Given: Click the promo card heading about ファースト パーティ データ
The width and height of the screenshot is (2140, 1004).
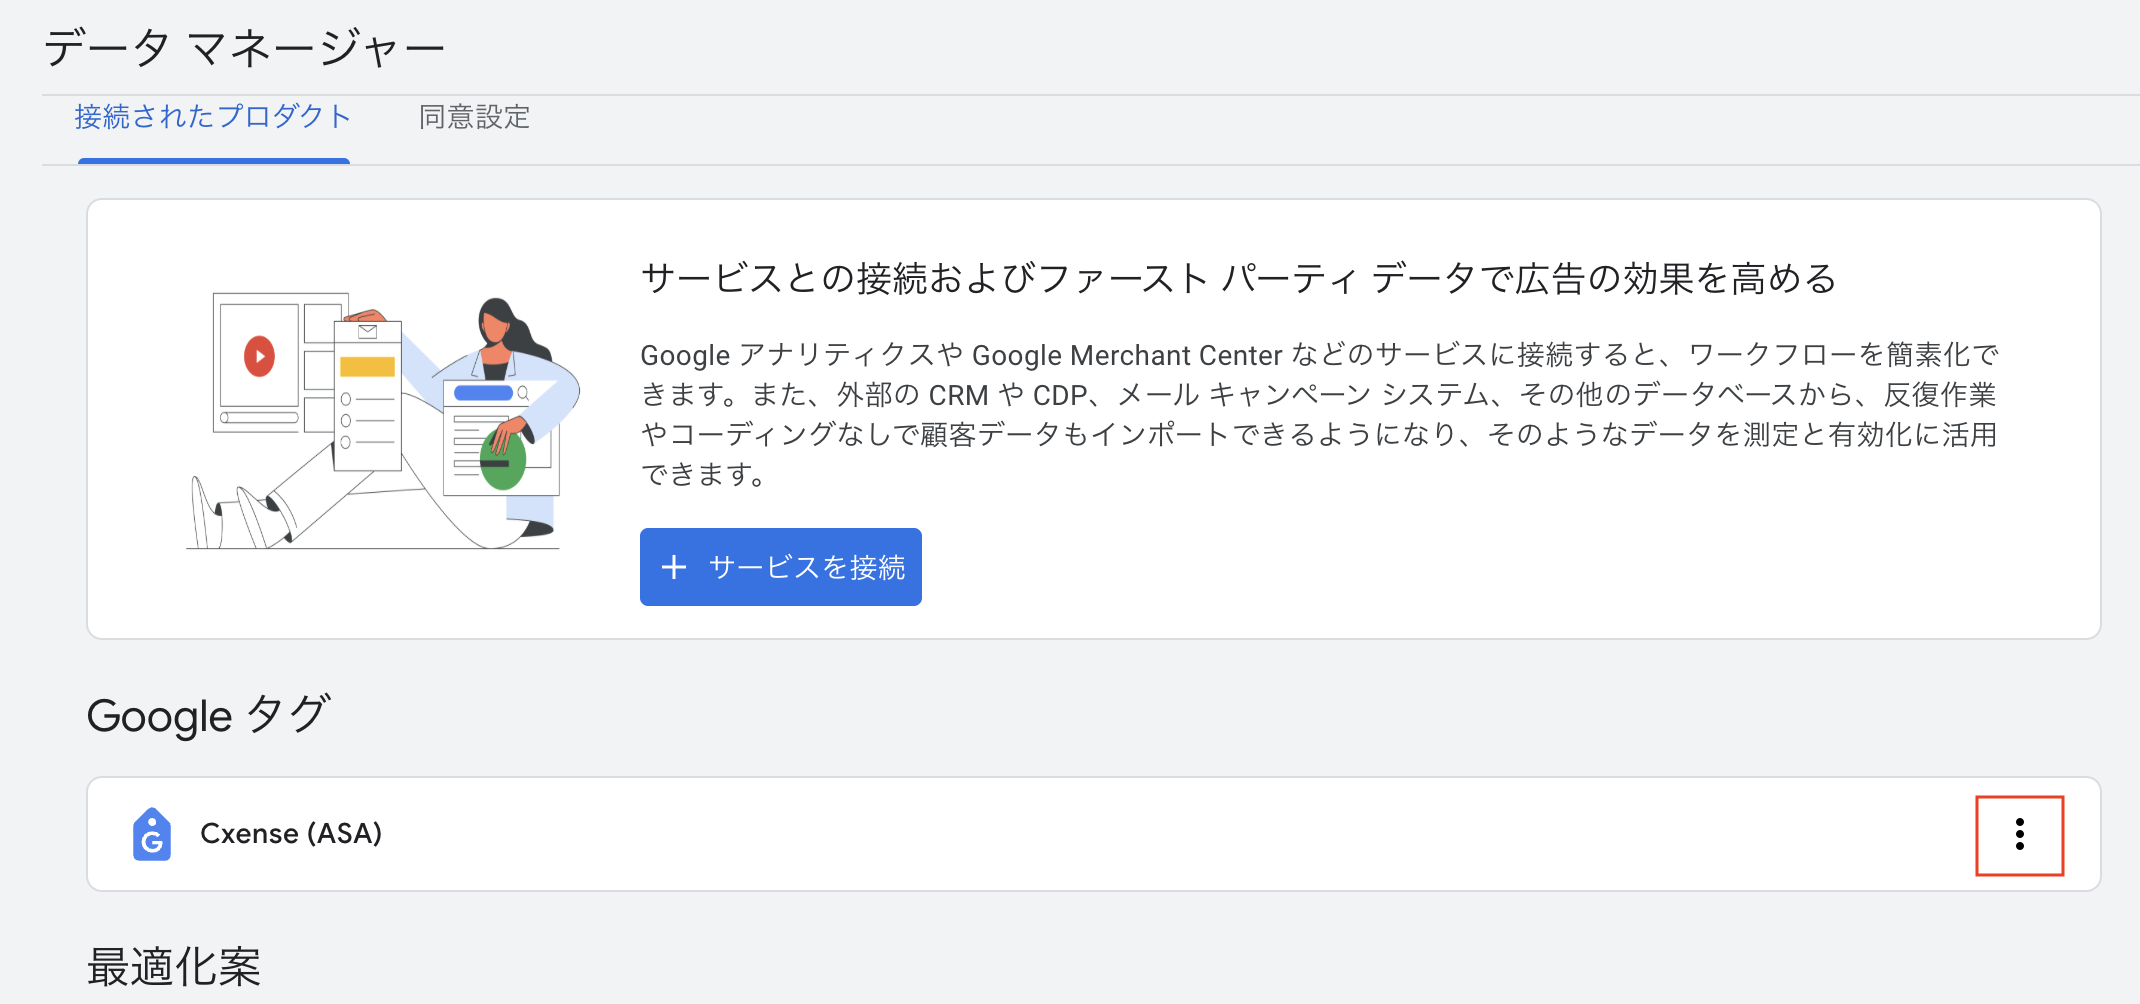Looking at the screenshot, I should pos(1238,277).
